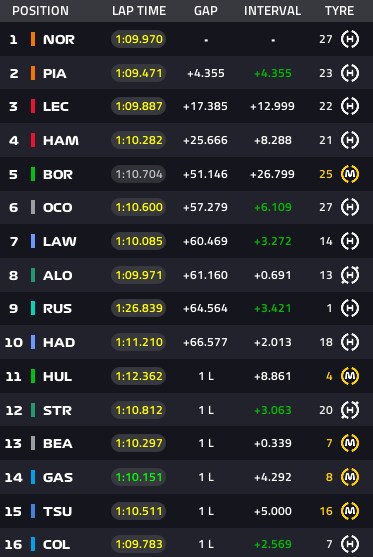Click BOR's greyed lap time 1:10.704

(x=139, y=174)
